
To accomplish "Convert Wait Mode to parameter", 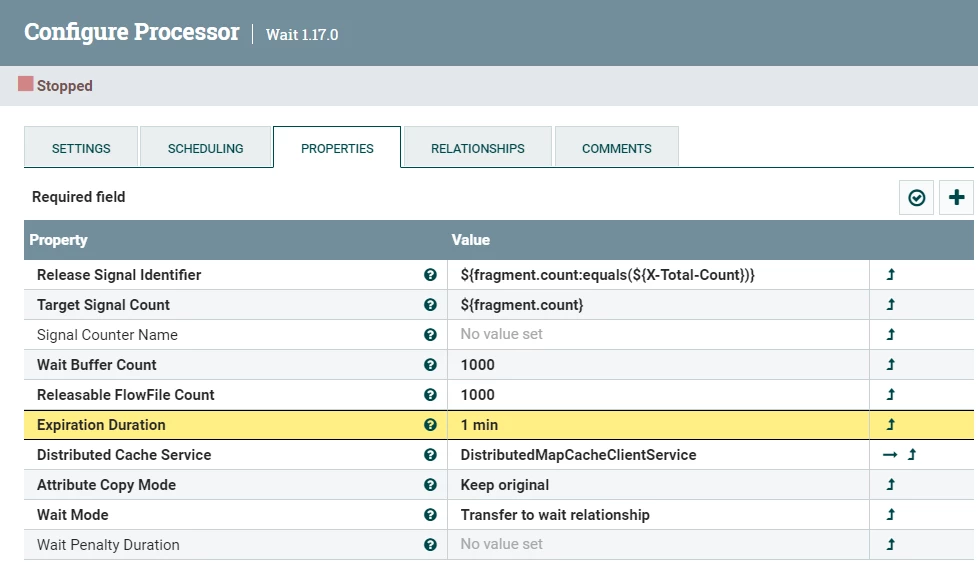I will pos(891,514).
